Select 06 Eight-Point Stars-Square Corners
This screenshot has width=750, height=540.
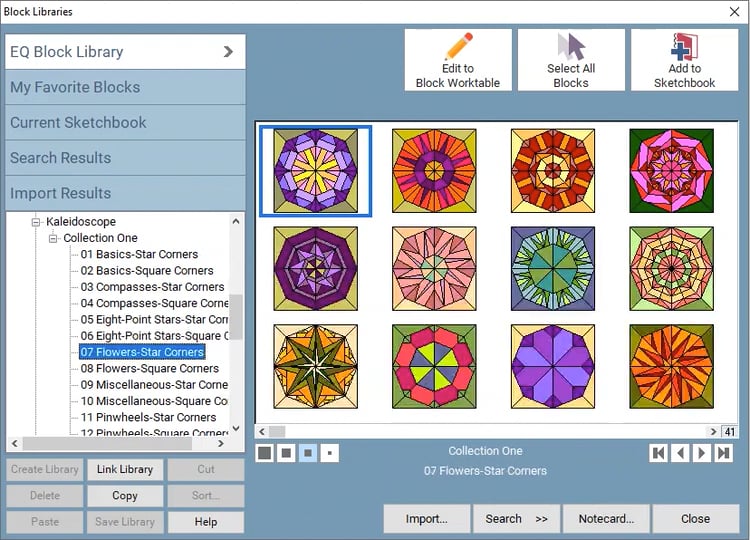(154, 336)
